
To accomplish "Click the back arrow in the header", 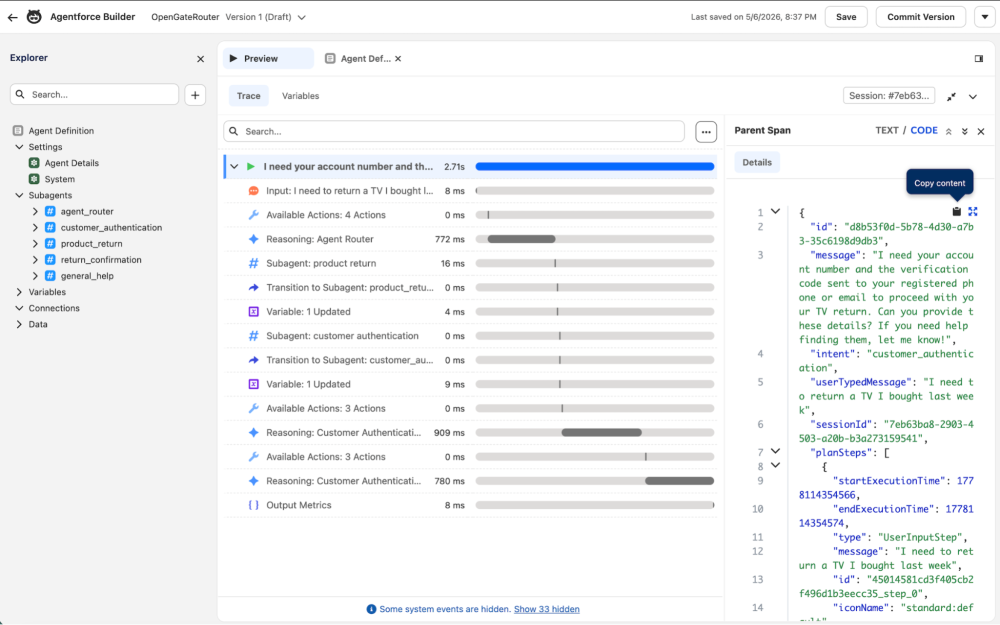I will point(12,17).
